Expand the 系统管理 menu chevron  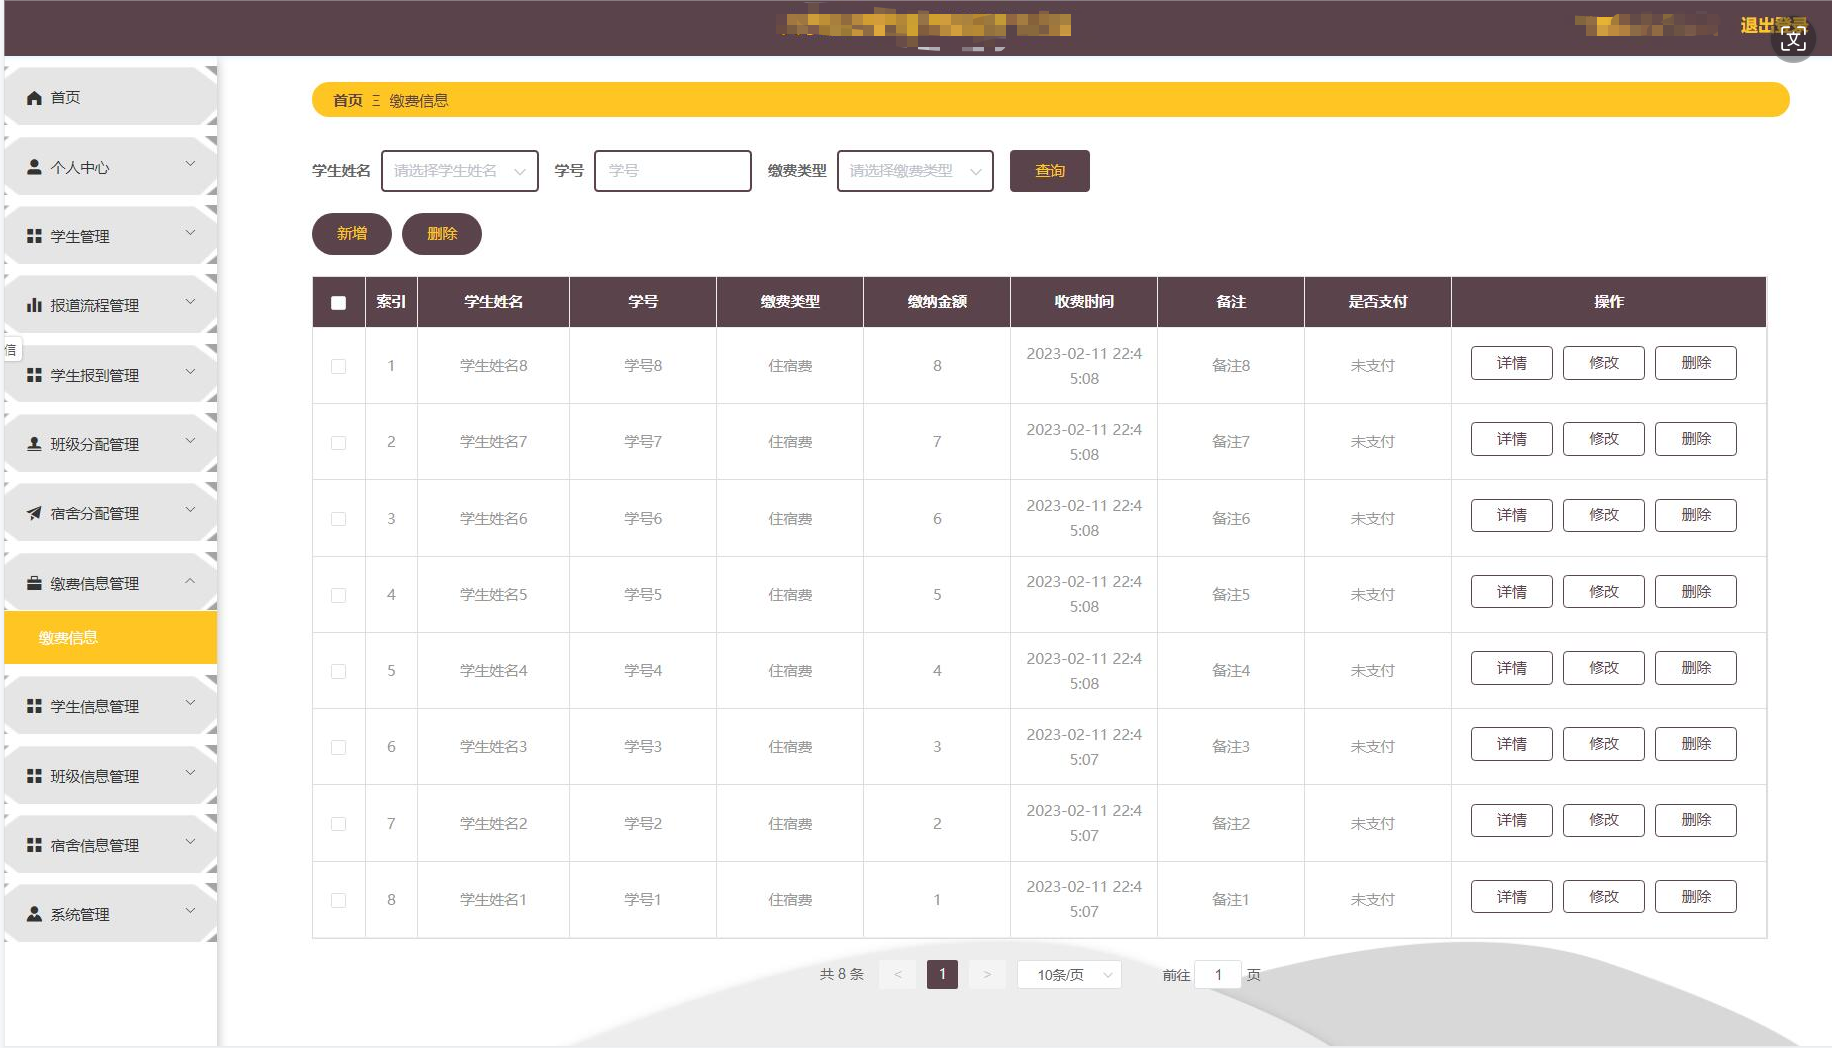pyautogui.click(x=190, y=911)
